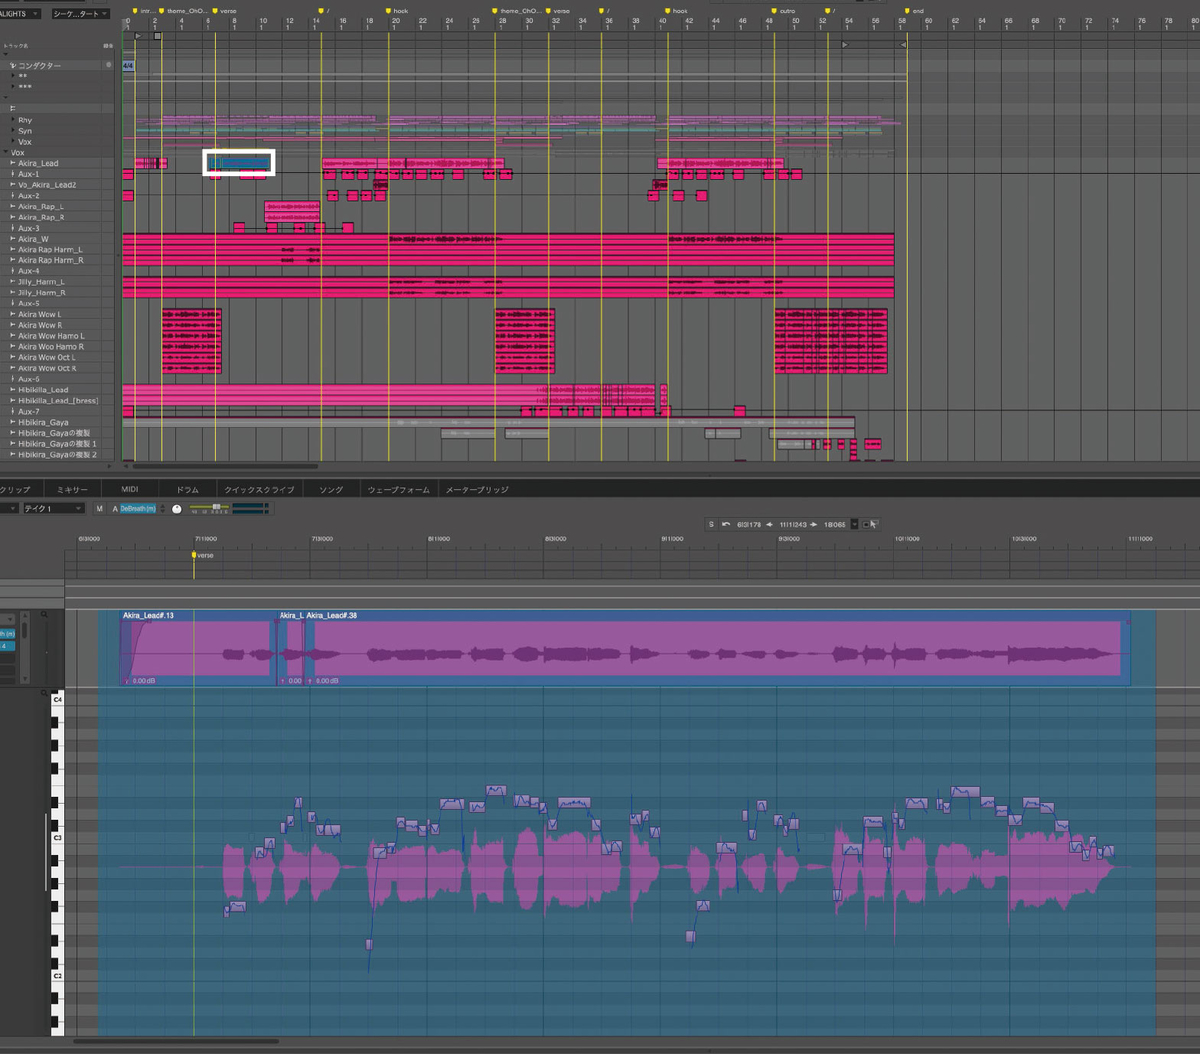Expand the ** conductor sub-row

[x=13, y=76]
